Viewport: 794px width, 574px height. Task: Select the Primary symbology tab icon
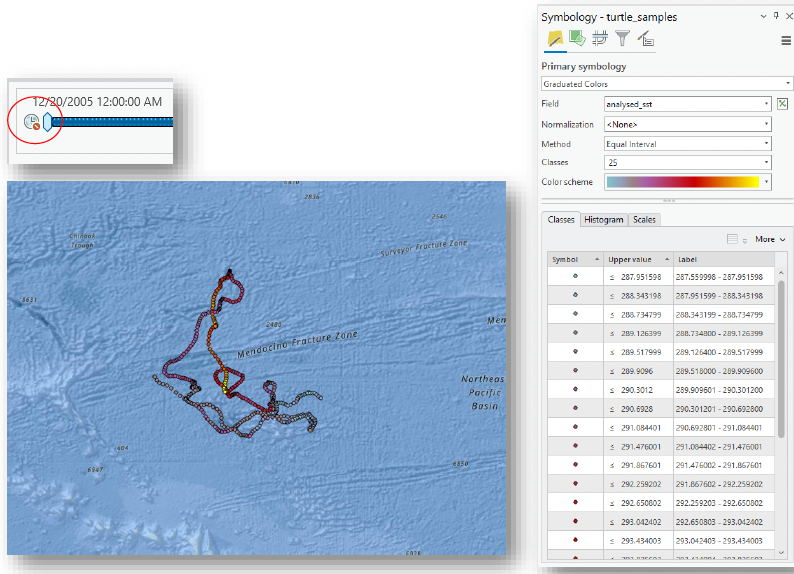(x=554, y=39)
